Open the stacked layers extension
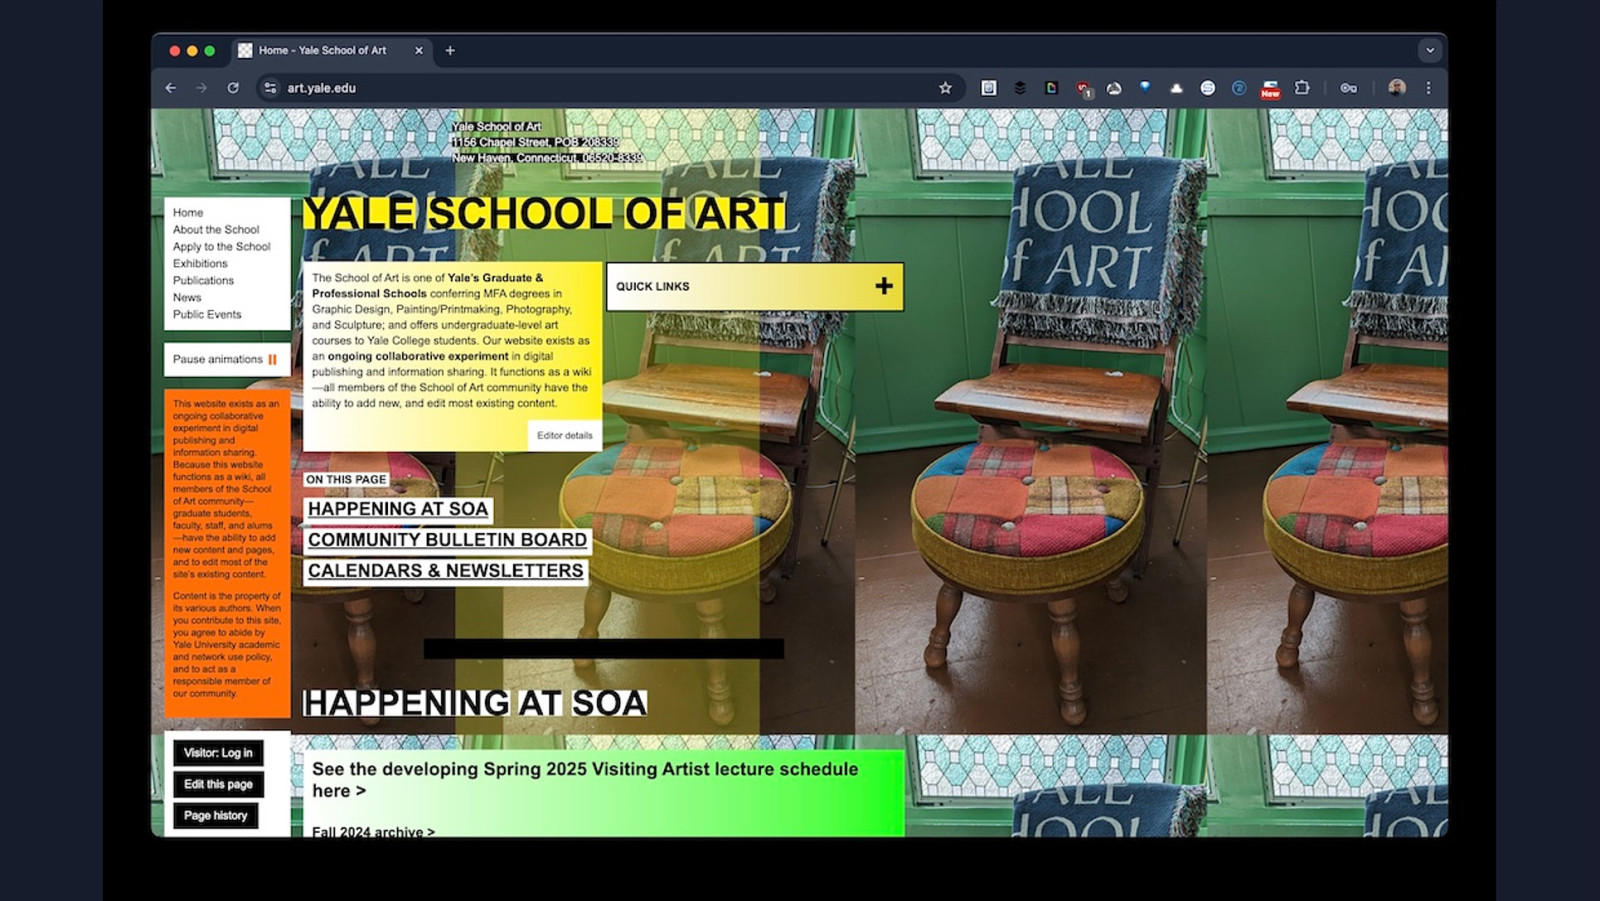1600x901 pixels. 1020,88
